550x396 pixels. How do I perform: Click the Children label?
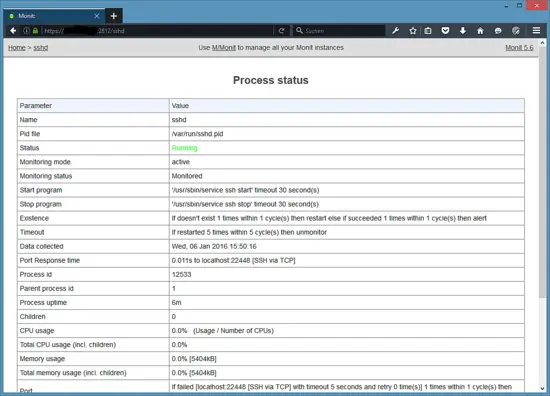tap(32, 317)
